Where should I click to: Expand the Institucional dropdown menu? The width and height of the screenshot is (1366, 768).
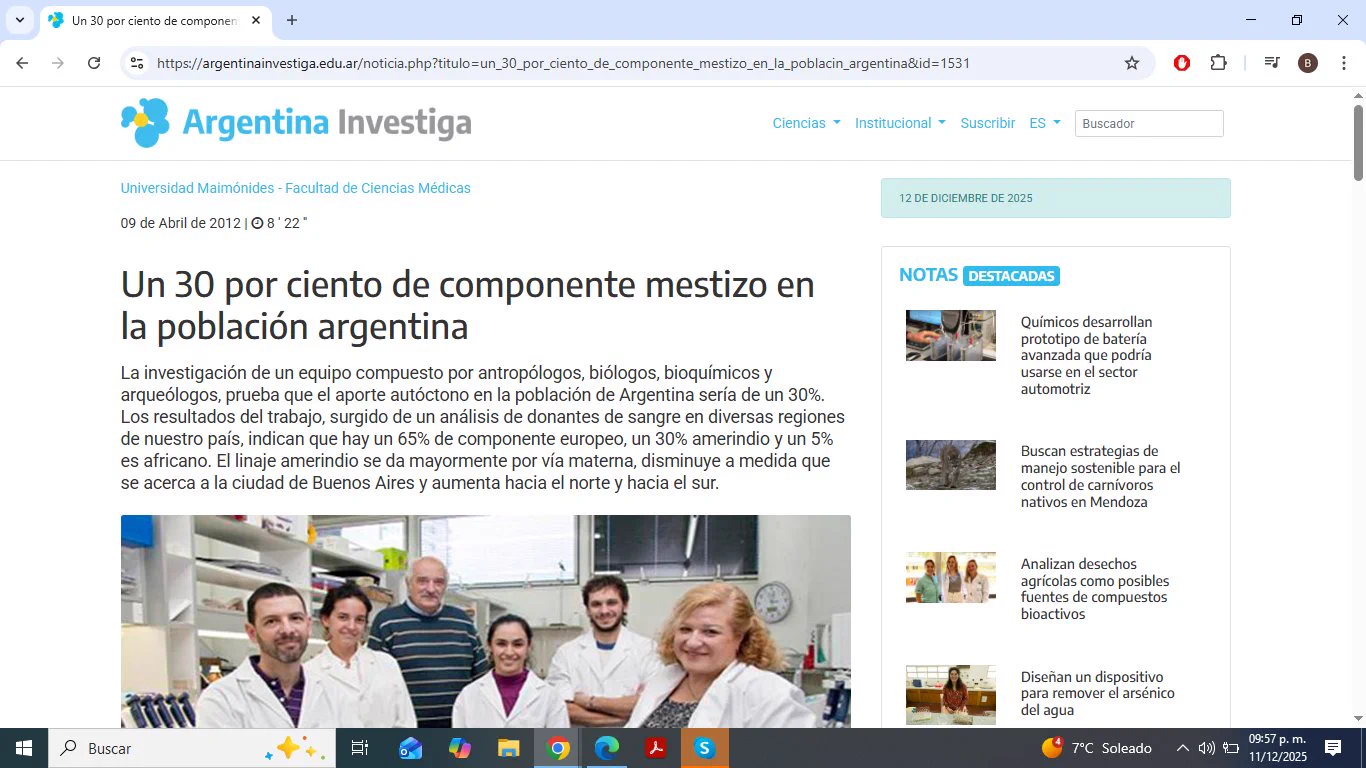pos(900,123)
